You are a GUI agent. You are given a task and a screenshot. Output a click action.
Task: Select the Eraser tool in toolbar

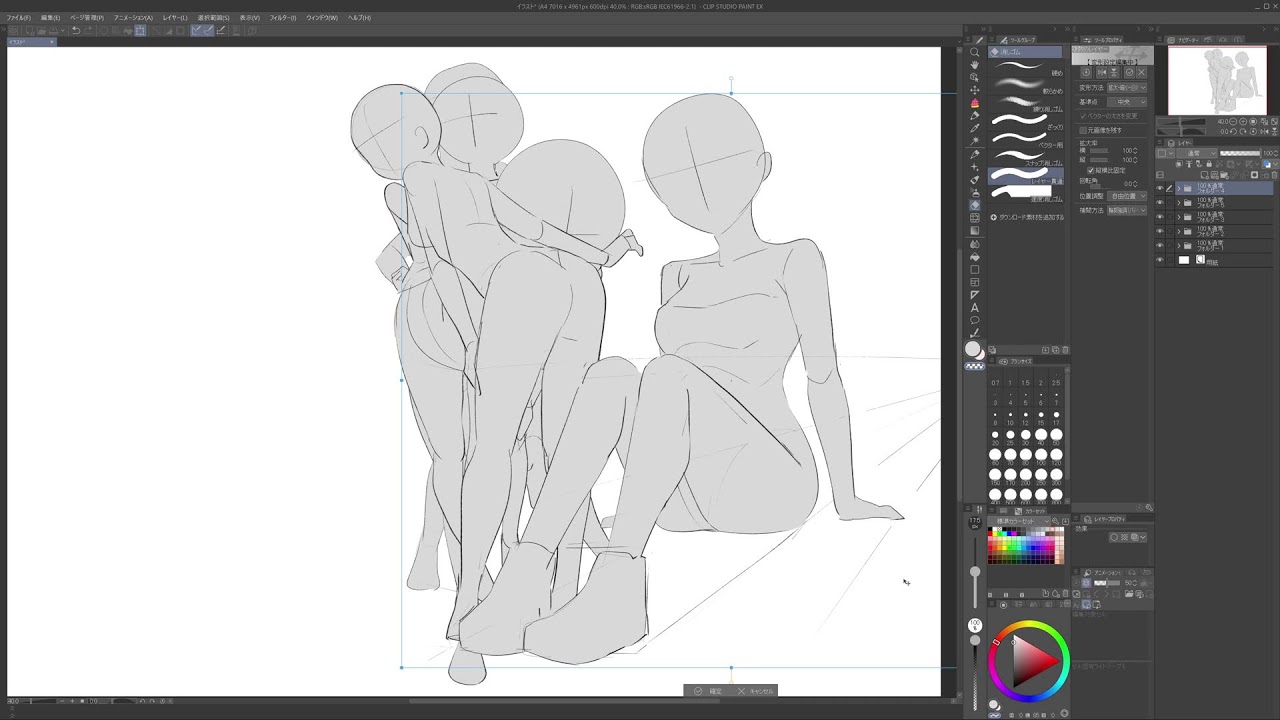[975, 205]
